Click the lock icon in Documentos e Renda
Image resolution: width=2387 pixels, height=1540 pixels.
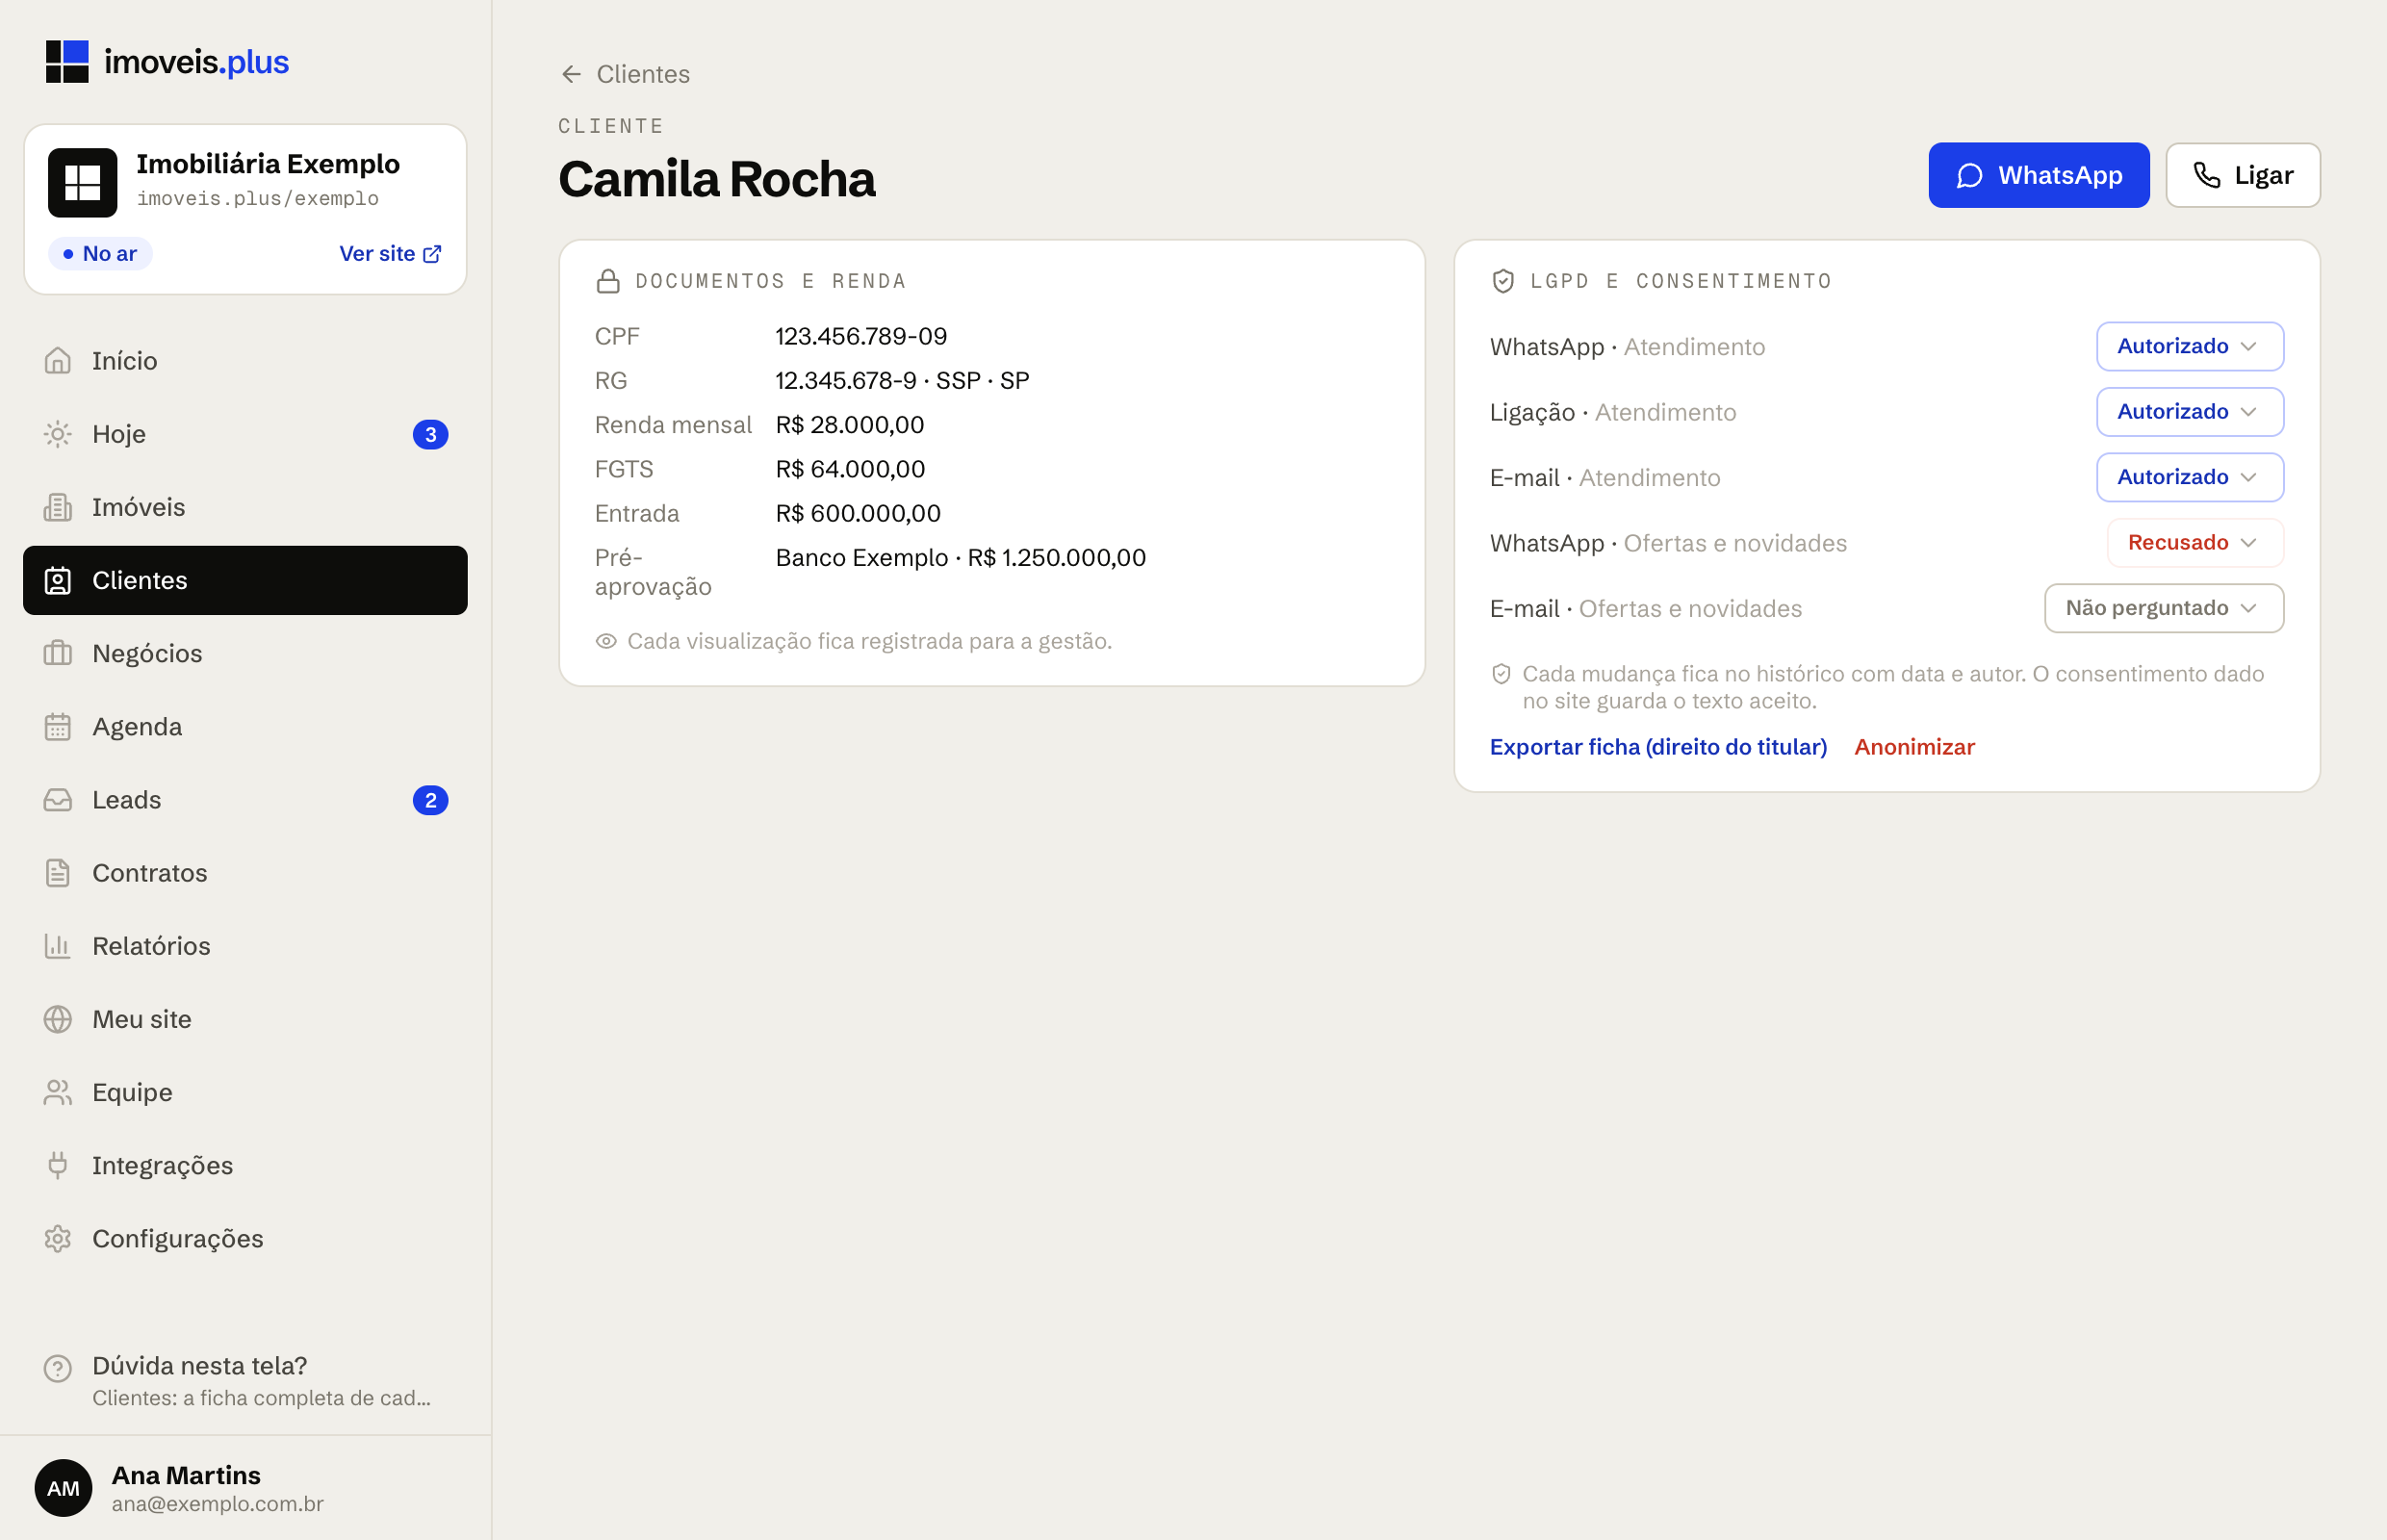click(608, 281)
